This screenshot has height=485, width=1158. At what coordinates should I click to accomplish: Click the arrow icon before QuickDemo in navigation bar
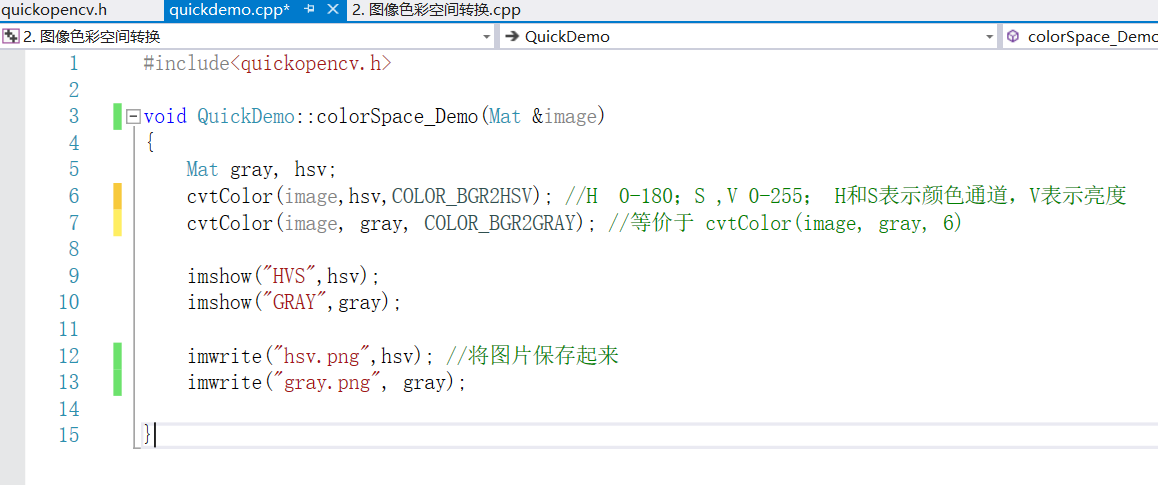(511, 37)
